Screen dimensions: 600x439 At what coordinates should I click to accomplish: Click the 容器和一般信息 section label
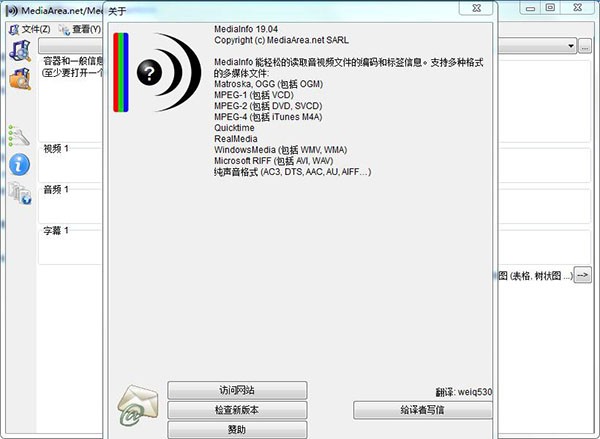pyautogui.click(x=73, y=61)
